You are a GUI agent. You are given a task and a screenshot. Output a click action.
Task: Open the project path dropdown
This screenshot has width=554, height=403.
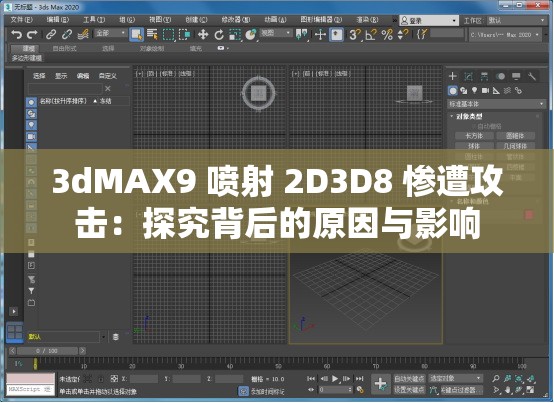point(505,35)
